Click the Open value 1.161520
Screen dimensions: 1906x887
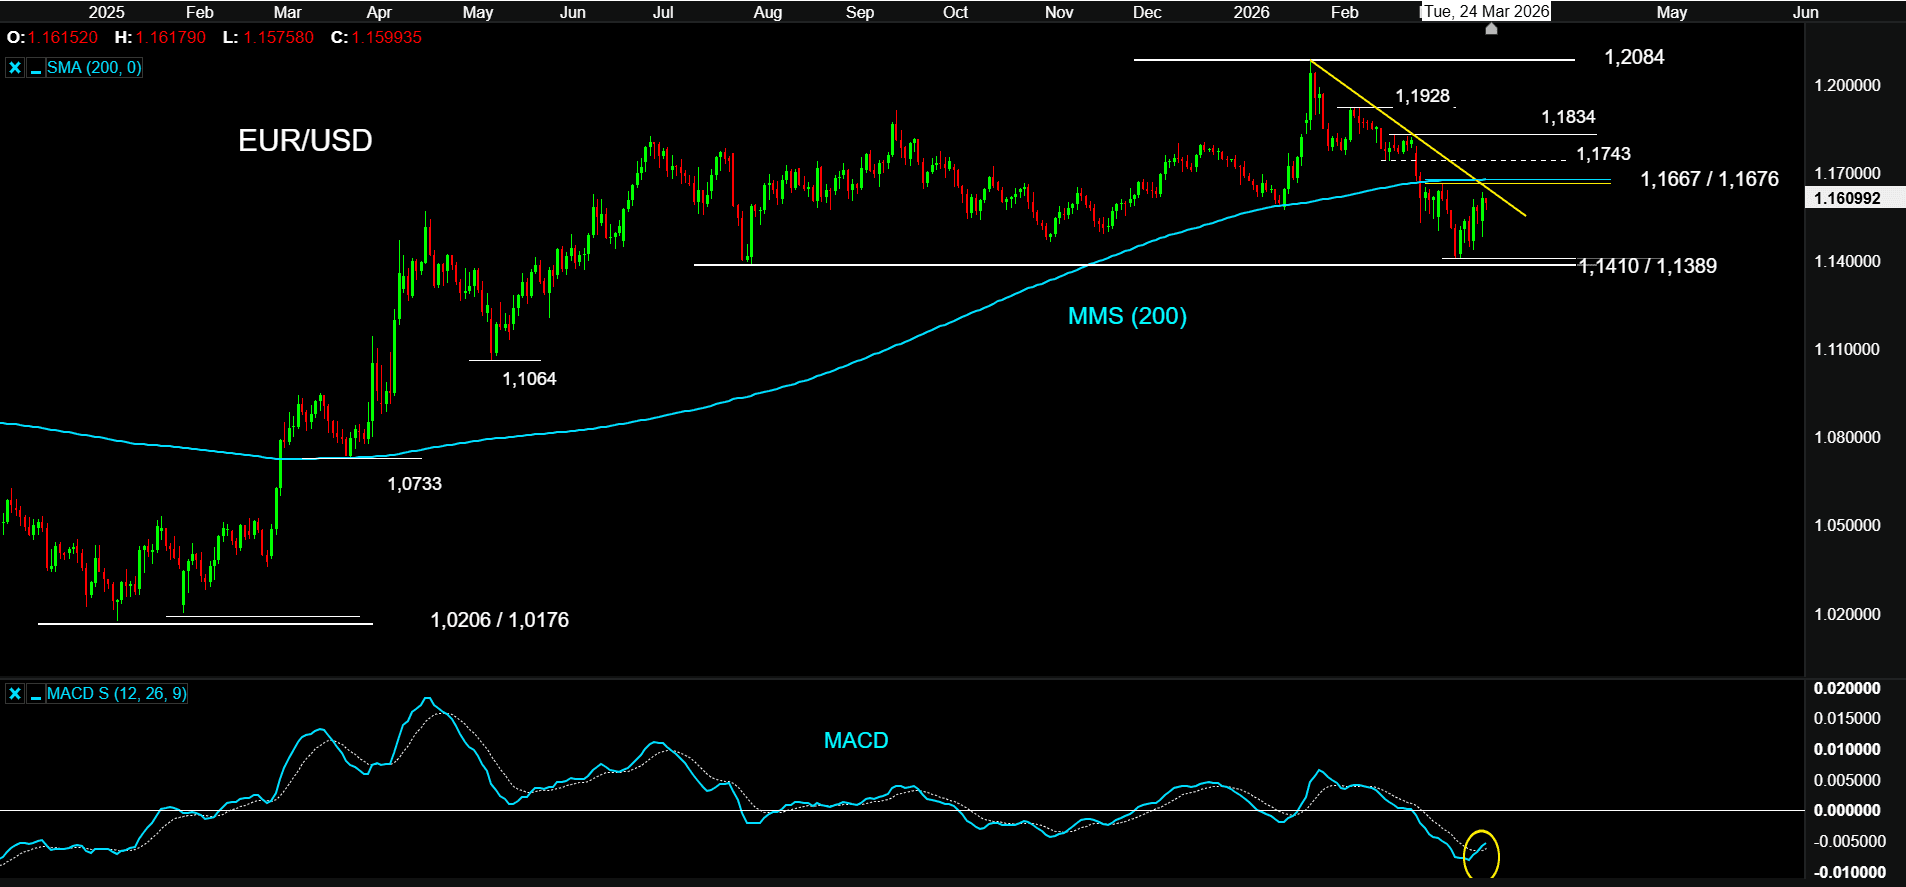[63, 38]
